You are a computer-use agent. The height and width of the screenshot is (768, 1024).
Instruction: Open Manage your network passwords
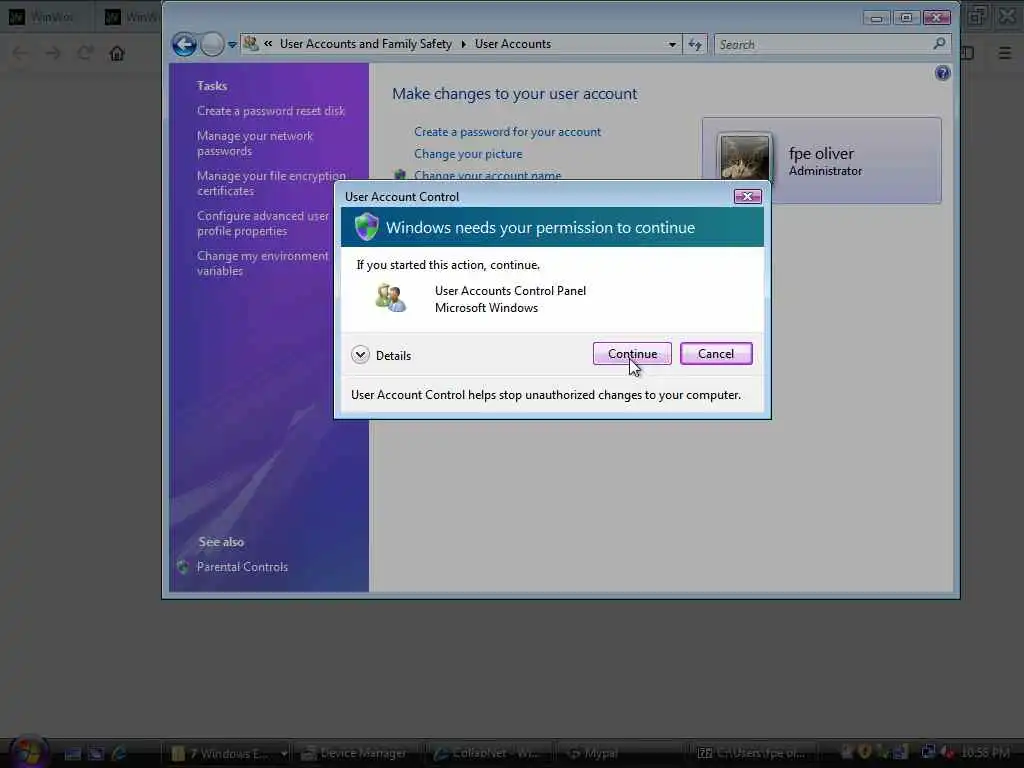coord(255,143)
